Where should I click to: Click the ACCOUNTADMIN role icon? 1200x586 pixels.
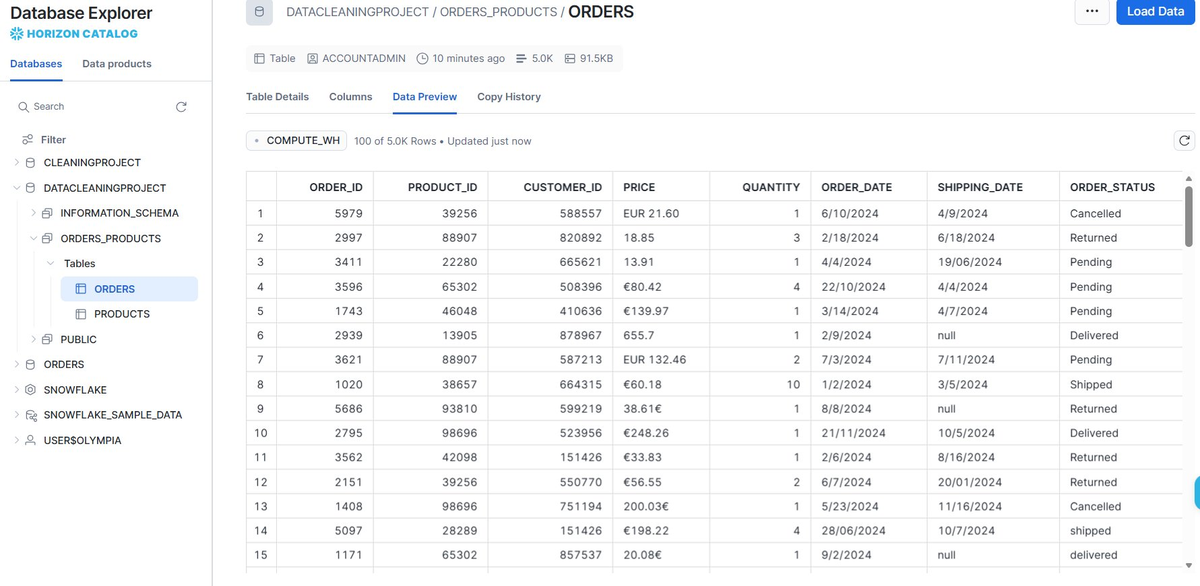[312, 59]
